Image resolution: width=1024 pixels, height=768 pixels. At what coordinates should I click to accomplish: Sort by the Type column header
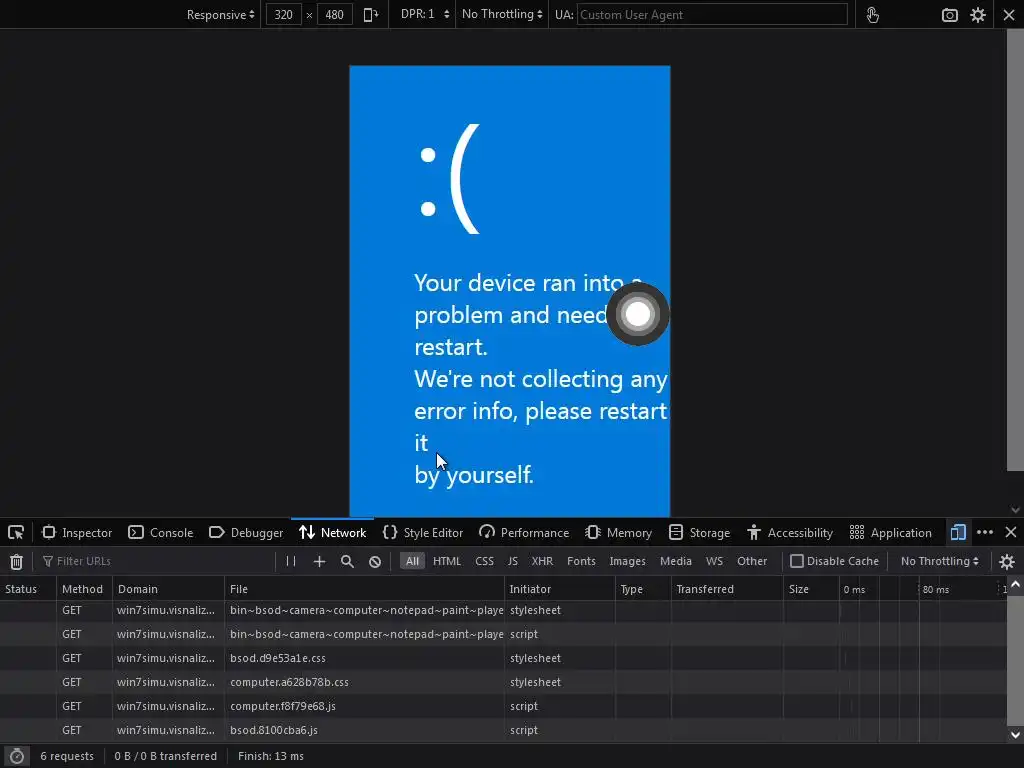coord(643,589)
